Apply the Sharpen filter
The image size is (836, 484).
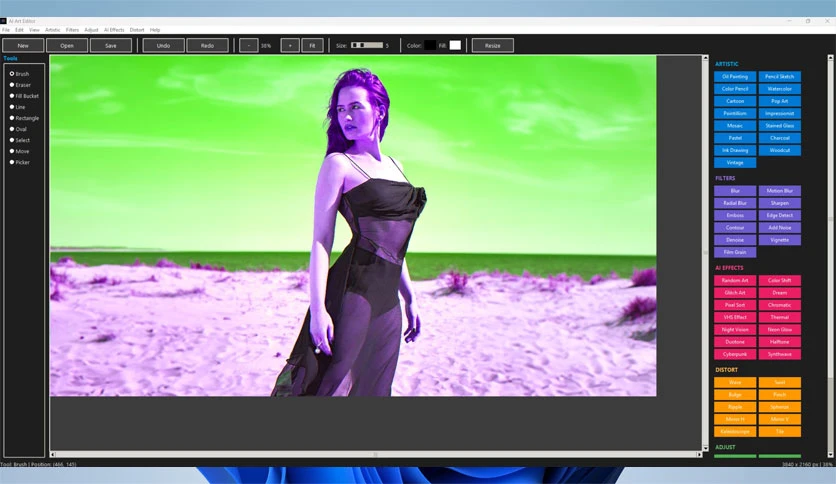coord(779,203)
